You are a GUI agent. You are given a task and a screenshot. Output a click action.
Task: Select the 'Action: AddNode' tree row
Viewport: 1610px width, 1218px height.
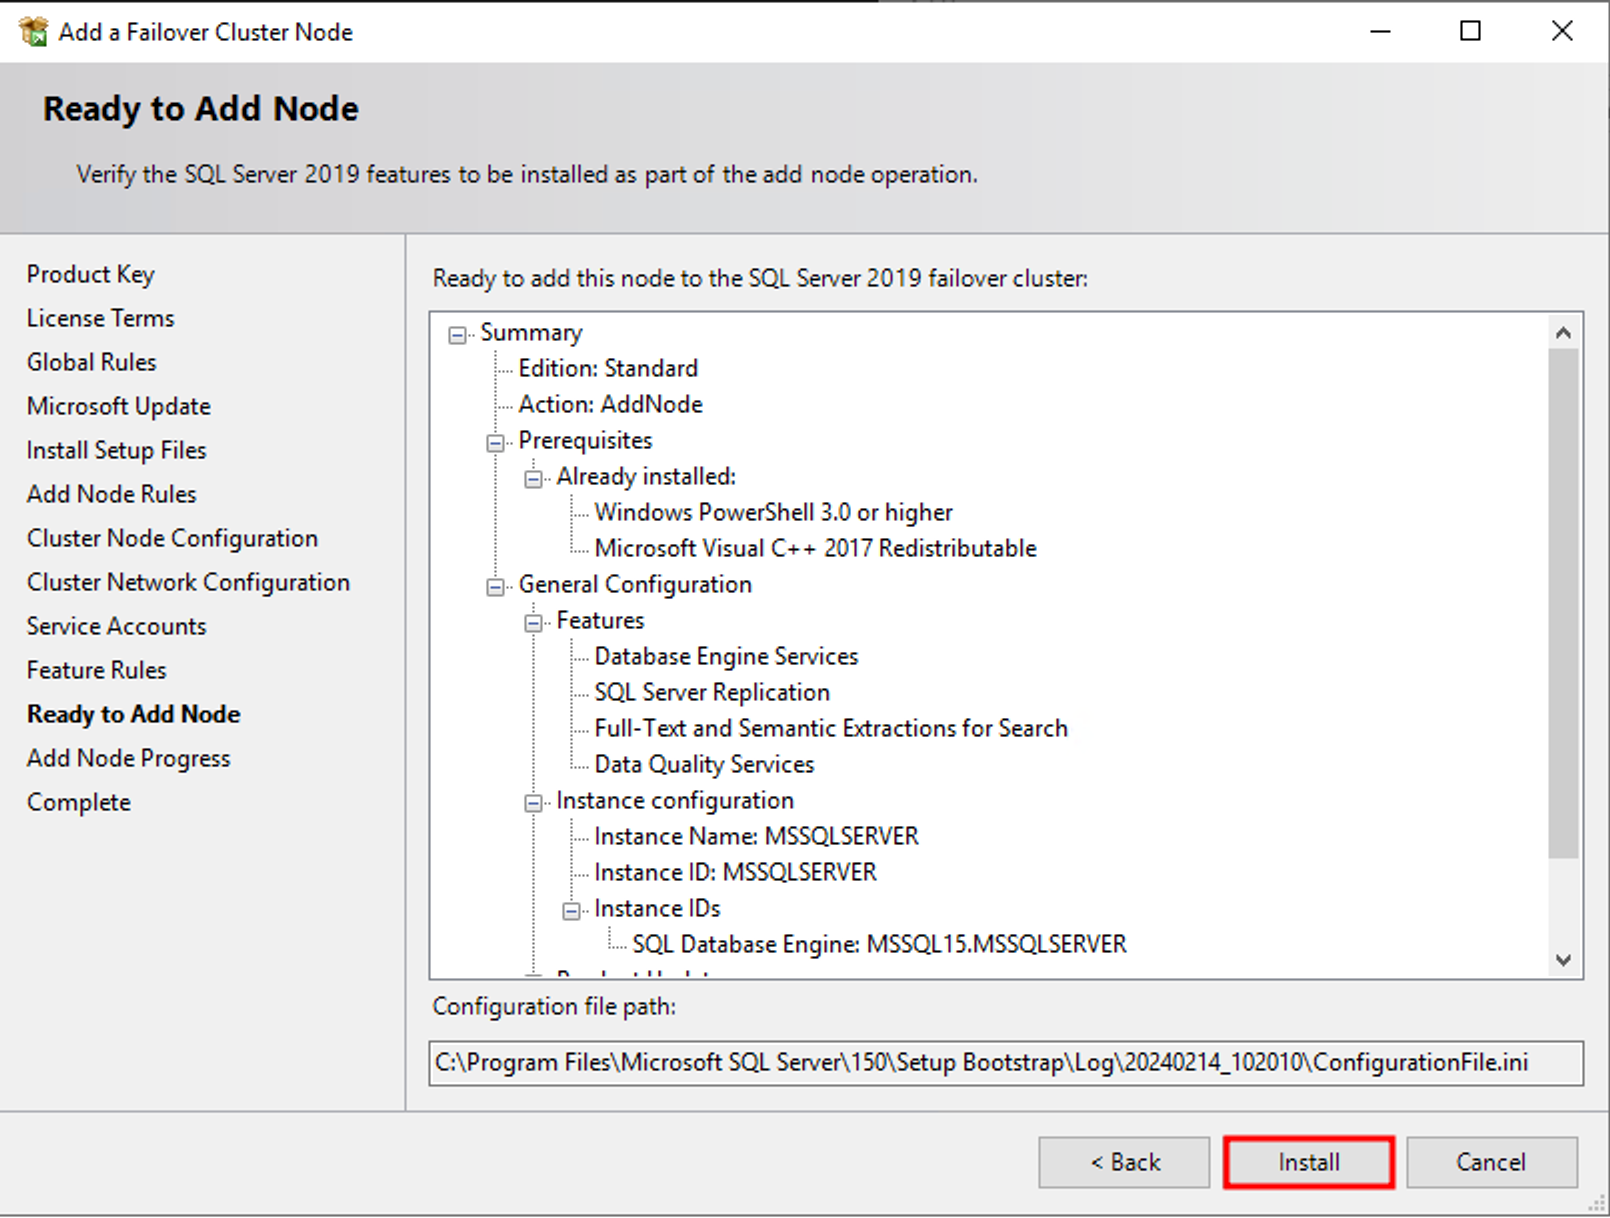tap(610, 404)
